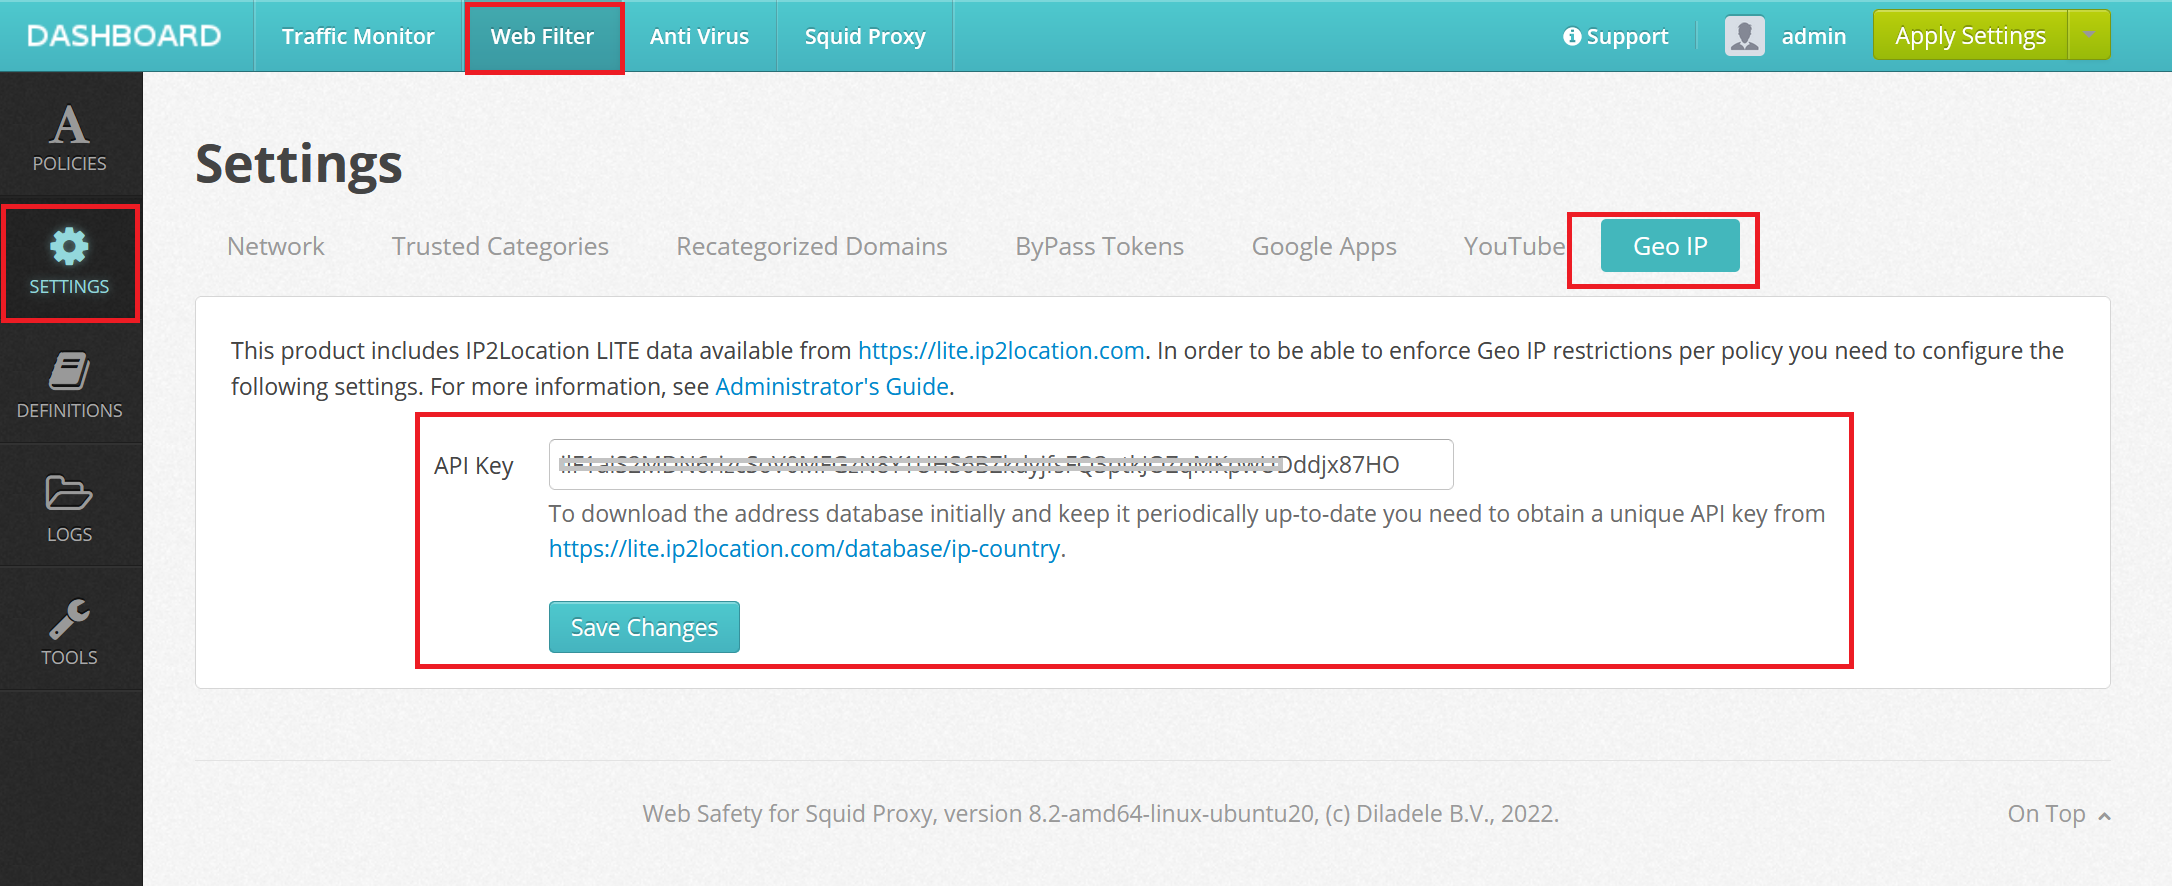Open the Trusted Categories tab
Image resolution: width=2172 pixels, height=886 pixels.
pos(500,246)
